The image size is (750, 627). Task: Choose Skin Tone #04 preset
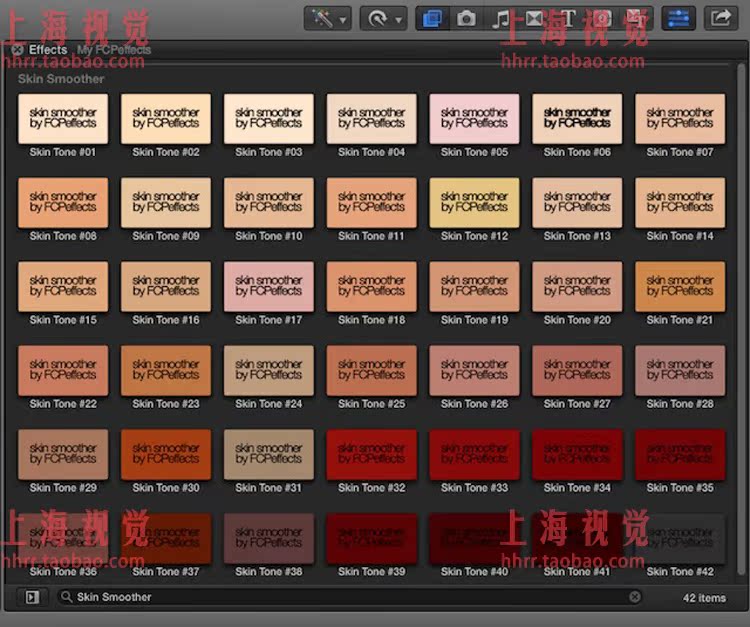[372, 119]
